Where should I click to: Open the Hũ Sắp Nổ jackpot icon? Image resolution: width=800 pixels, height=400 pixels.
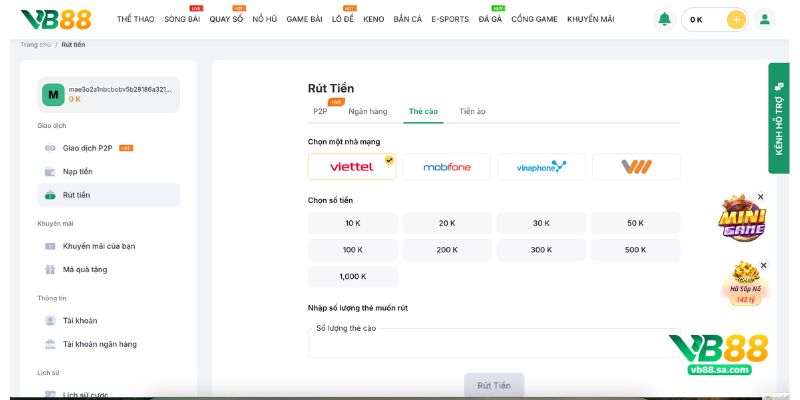pos(745,284)
